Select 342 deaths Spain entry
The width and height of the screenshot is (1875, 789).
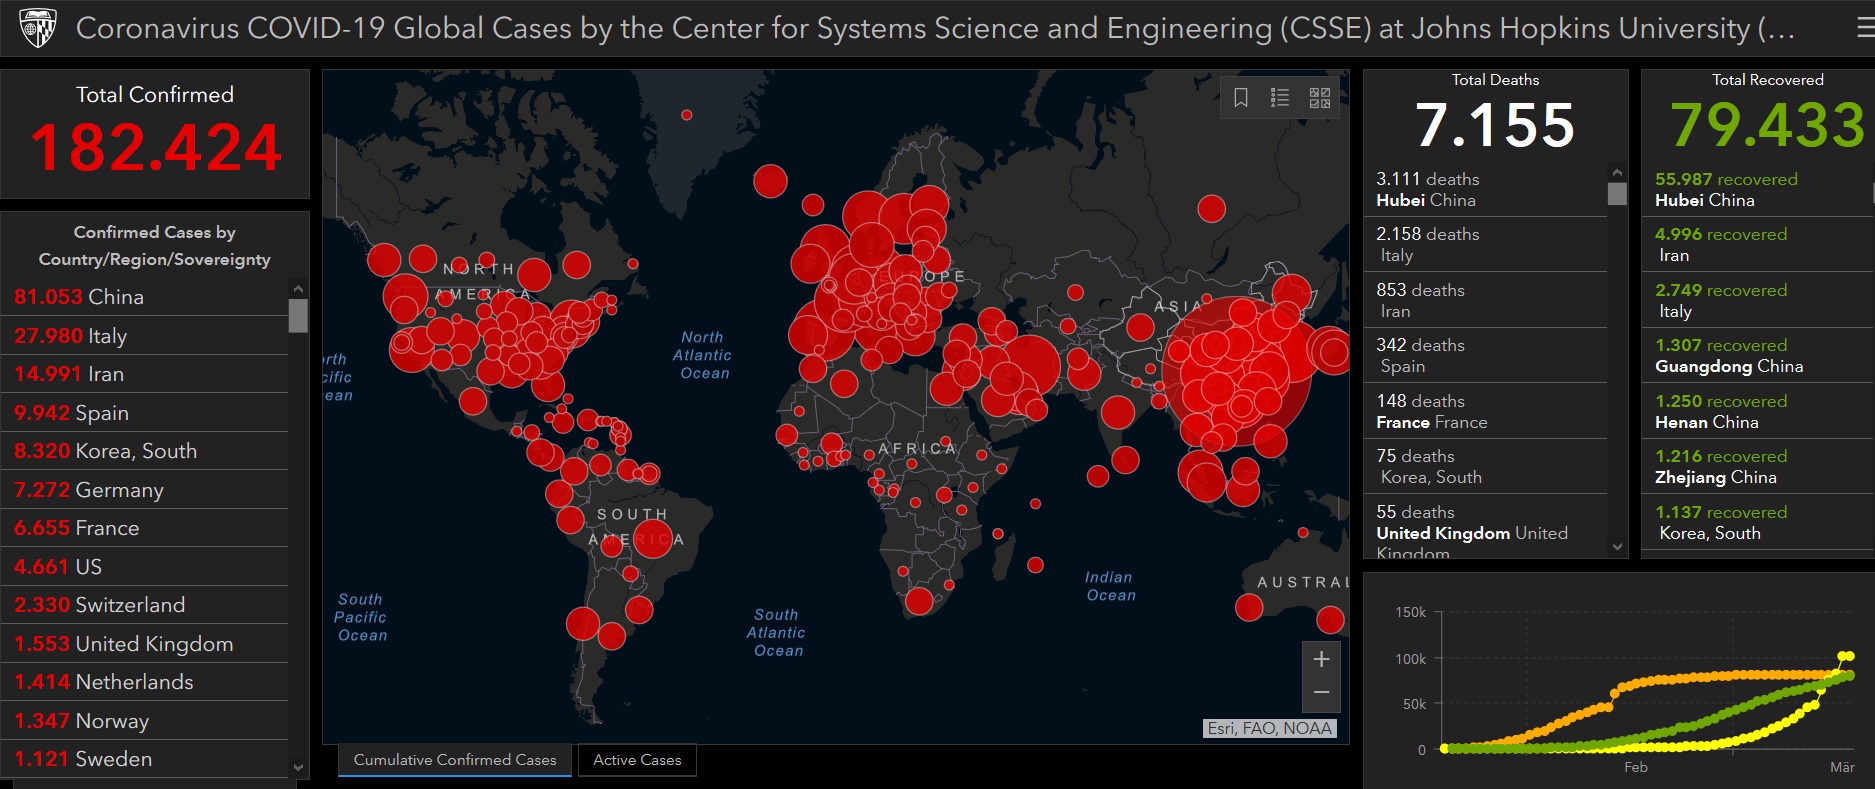pyautogui.click(x=1486, y=355)
